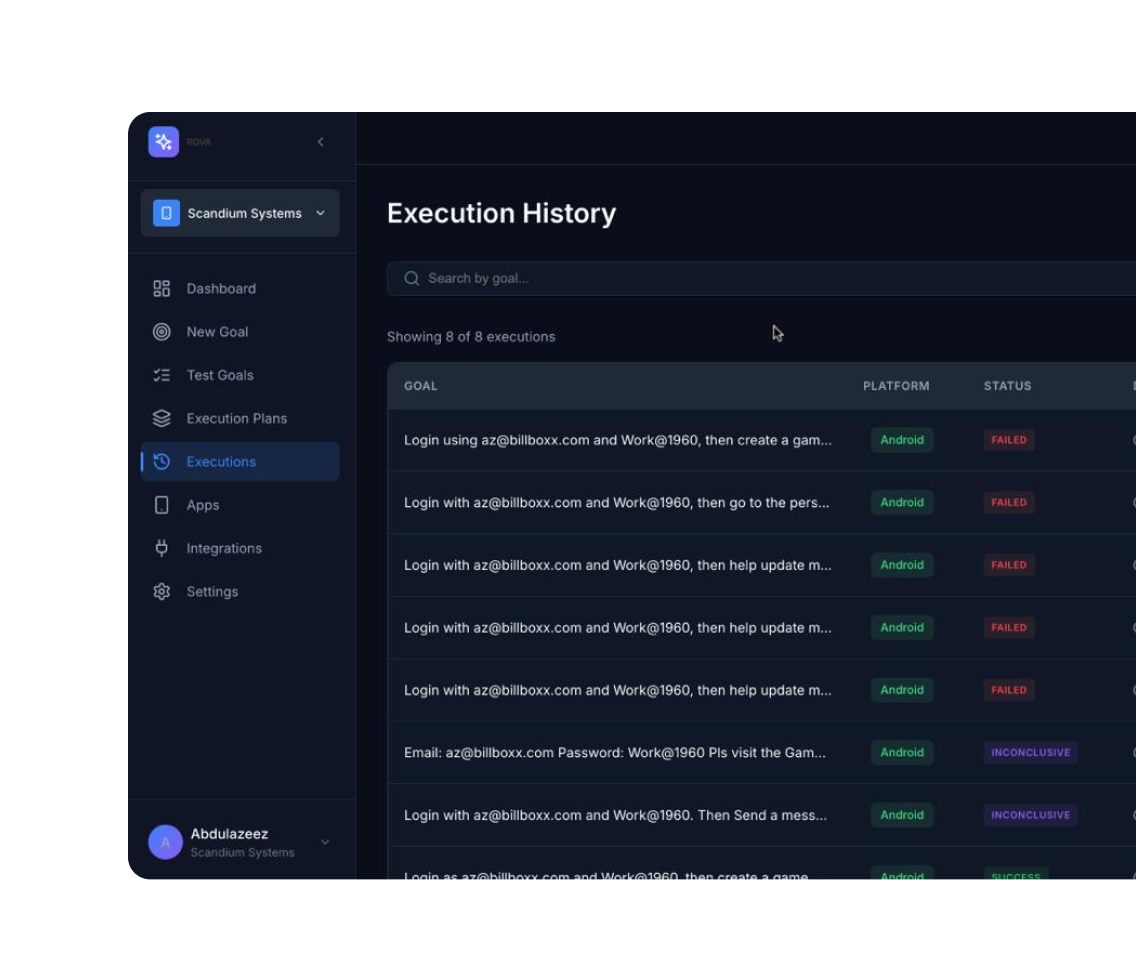Click the Android badge in the first row
The height and width of the screenshot is (980, 1136).
[901, 440]
